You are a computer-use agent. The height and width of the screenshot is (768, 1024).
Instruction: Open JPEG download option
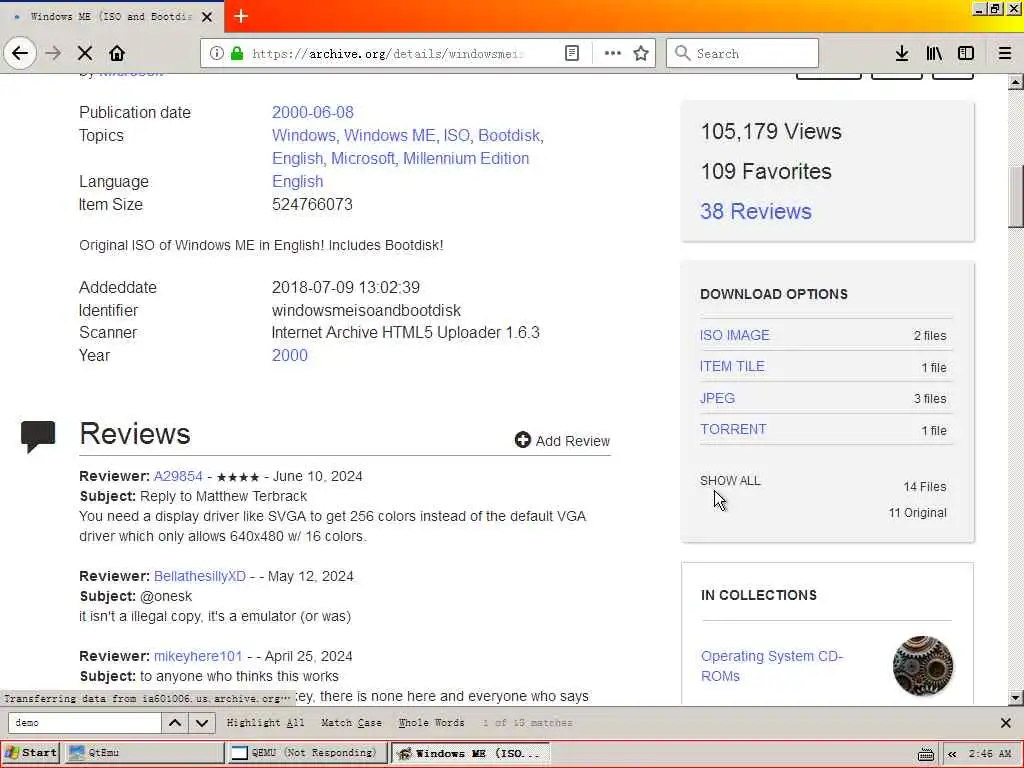[x=717, y=398]
